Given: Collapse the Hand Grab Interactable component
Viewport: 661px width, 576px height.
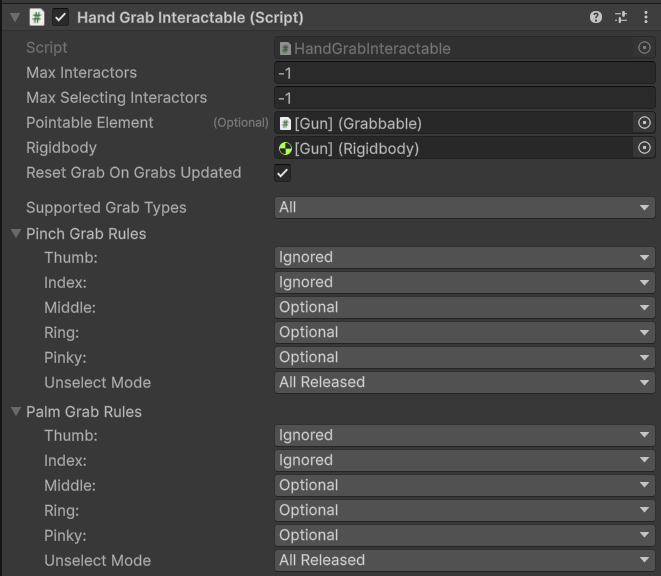Looking at the screenshot, I should (x=15, y=17).
